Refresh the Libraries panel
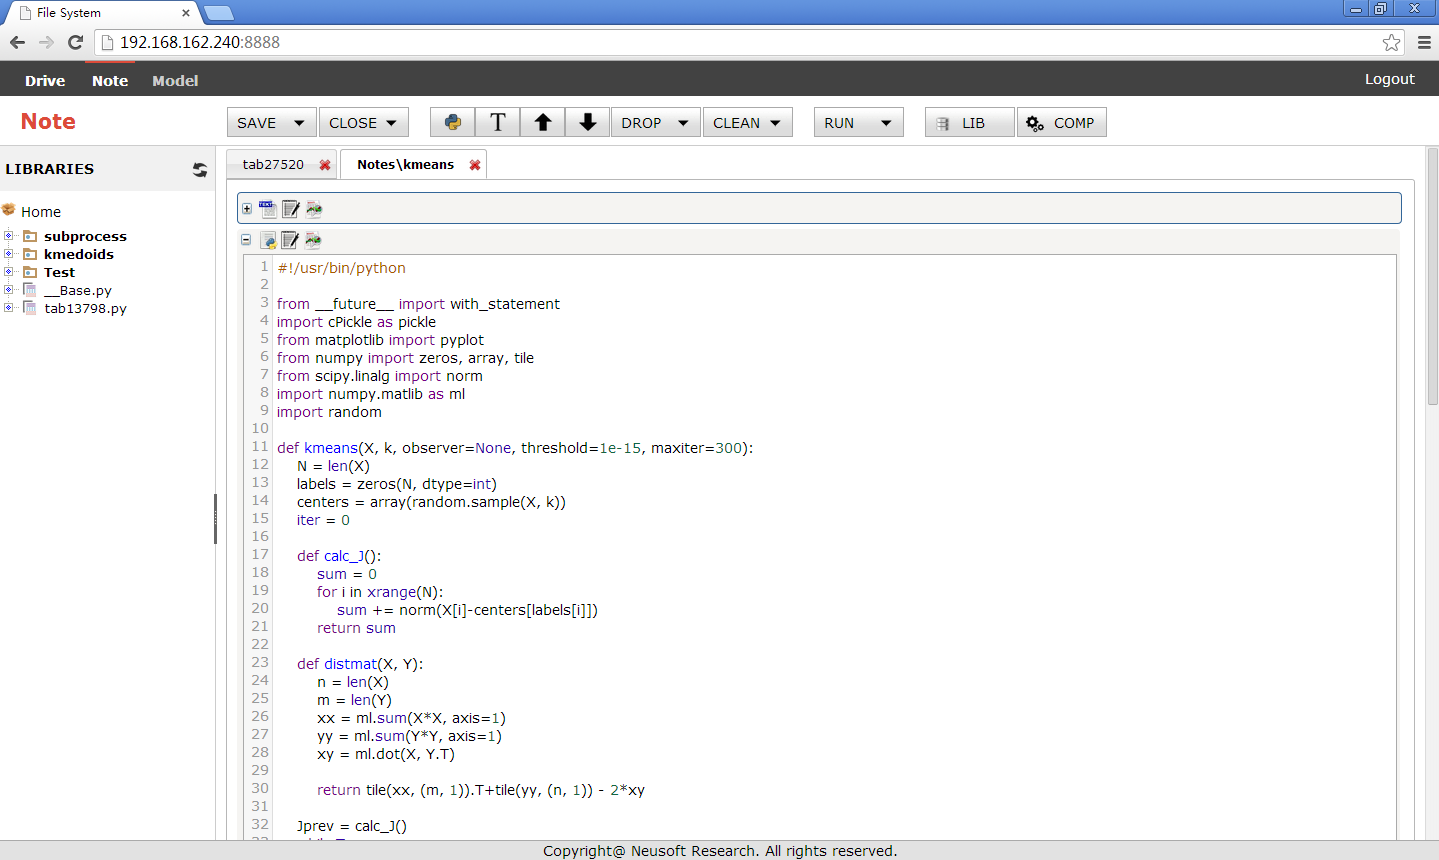Viewport: 1439px width, 860px height. pos(200,170)
